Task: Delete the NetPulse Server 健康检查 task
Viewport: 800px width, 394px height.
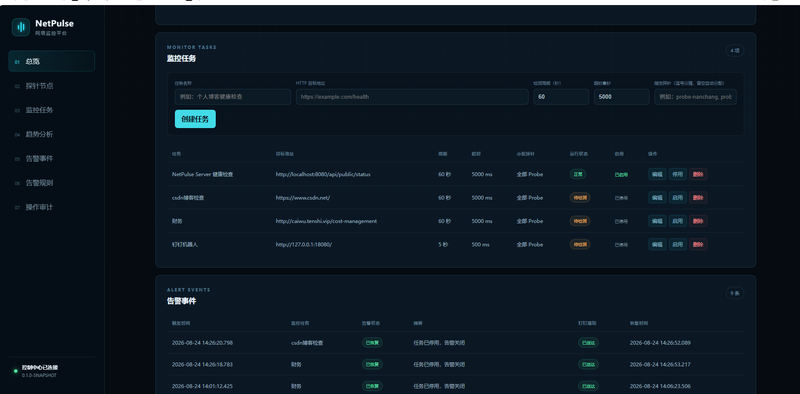Action: (x=698, y=174)
